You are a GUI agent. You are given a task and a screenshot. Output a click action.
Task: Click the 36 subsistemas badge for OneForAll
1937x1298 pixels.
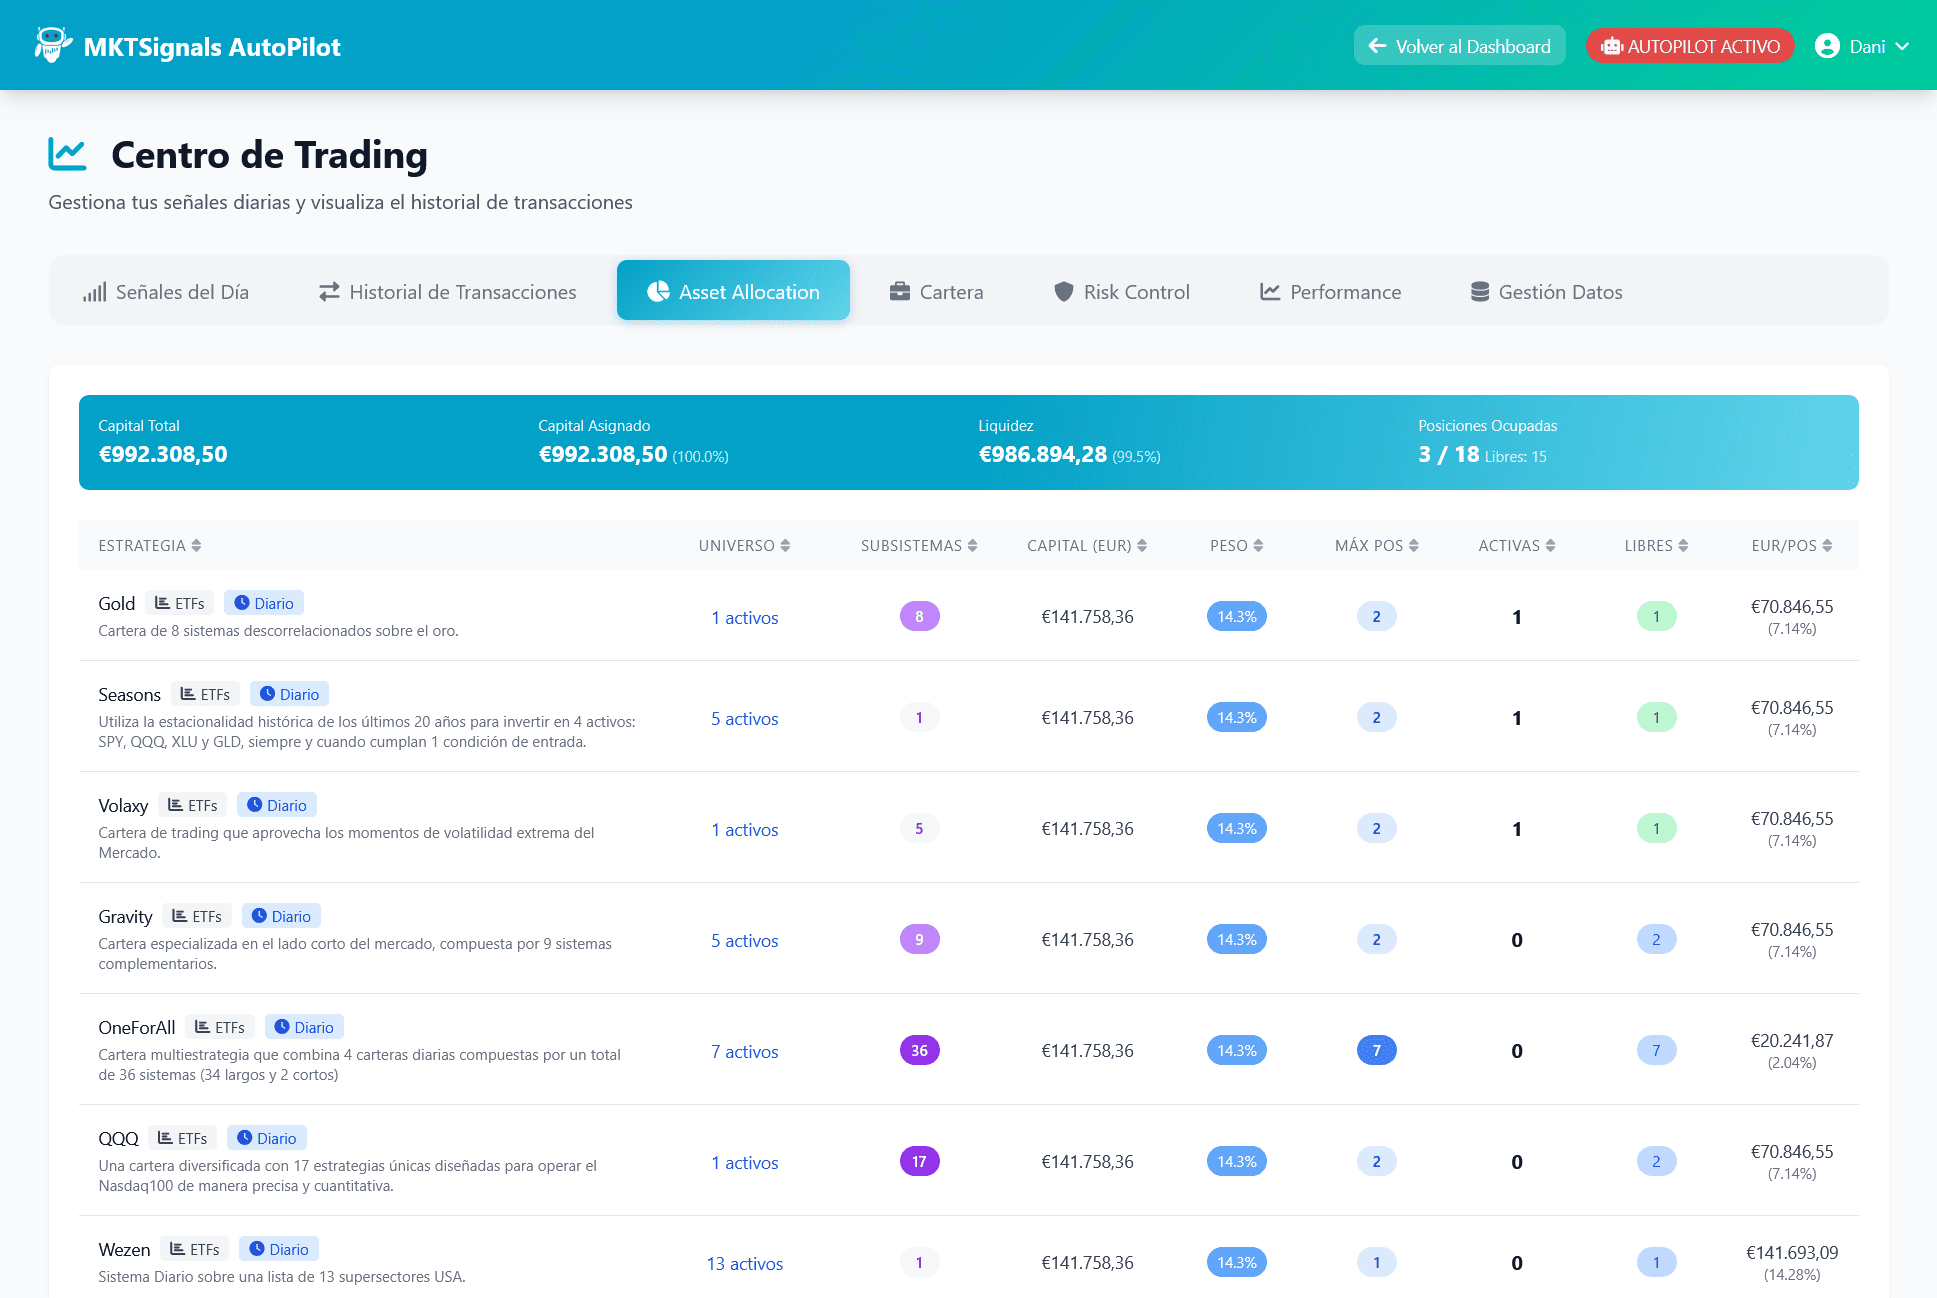click(x=919, y=1050)
